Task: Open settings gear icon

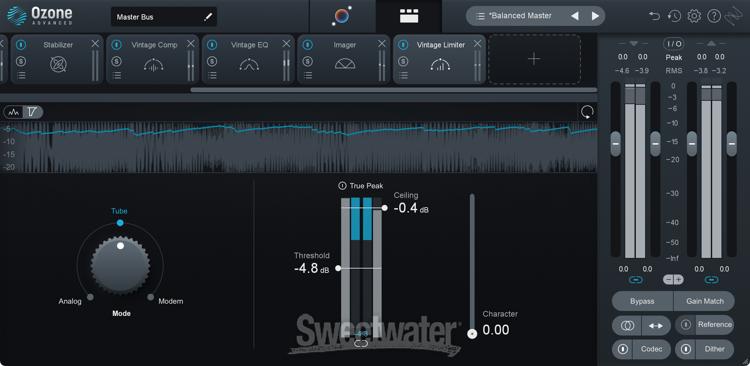Action: pos(694,16)
